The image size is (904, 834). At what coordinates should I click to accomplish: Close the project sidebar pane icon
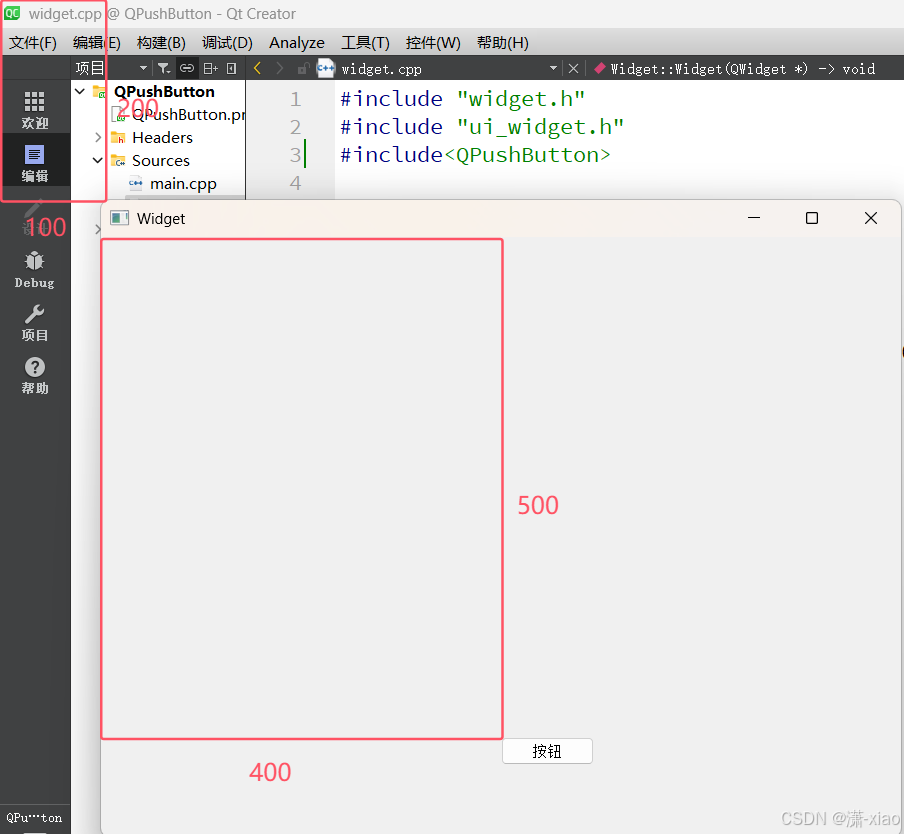tap(232, 69)
